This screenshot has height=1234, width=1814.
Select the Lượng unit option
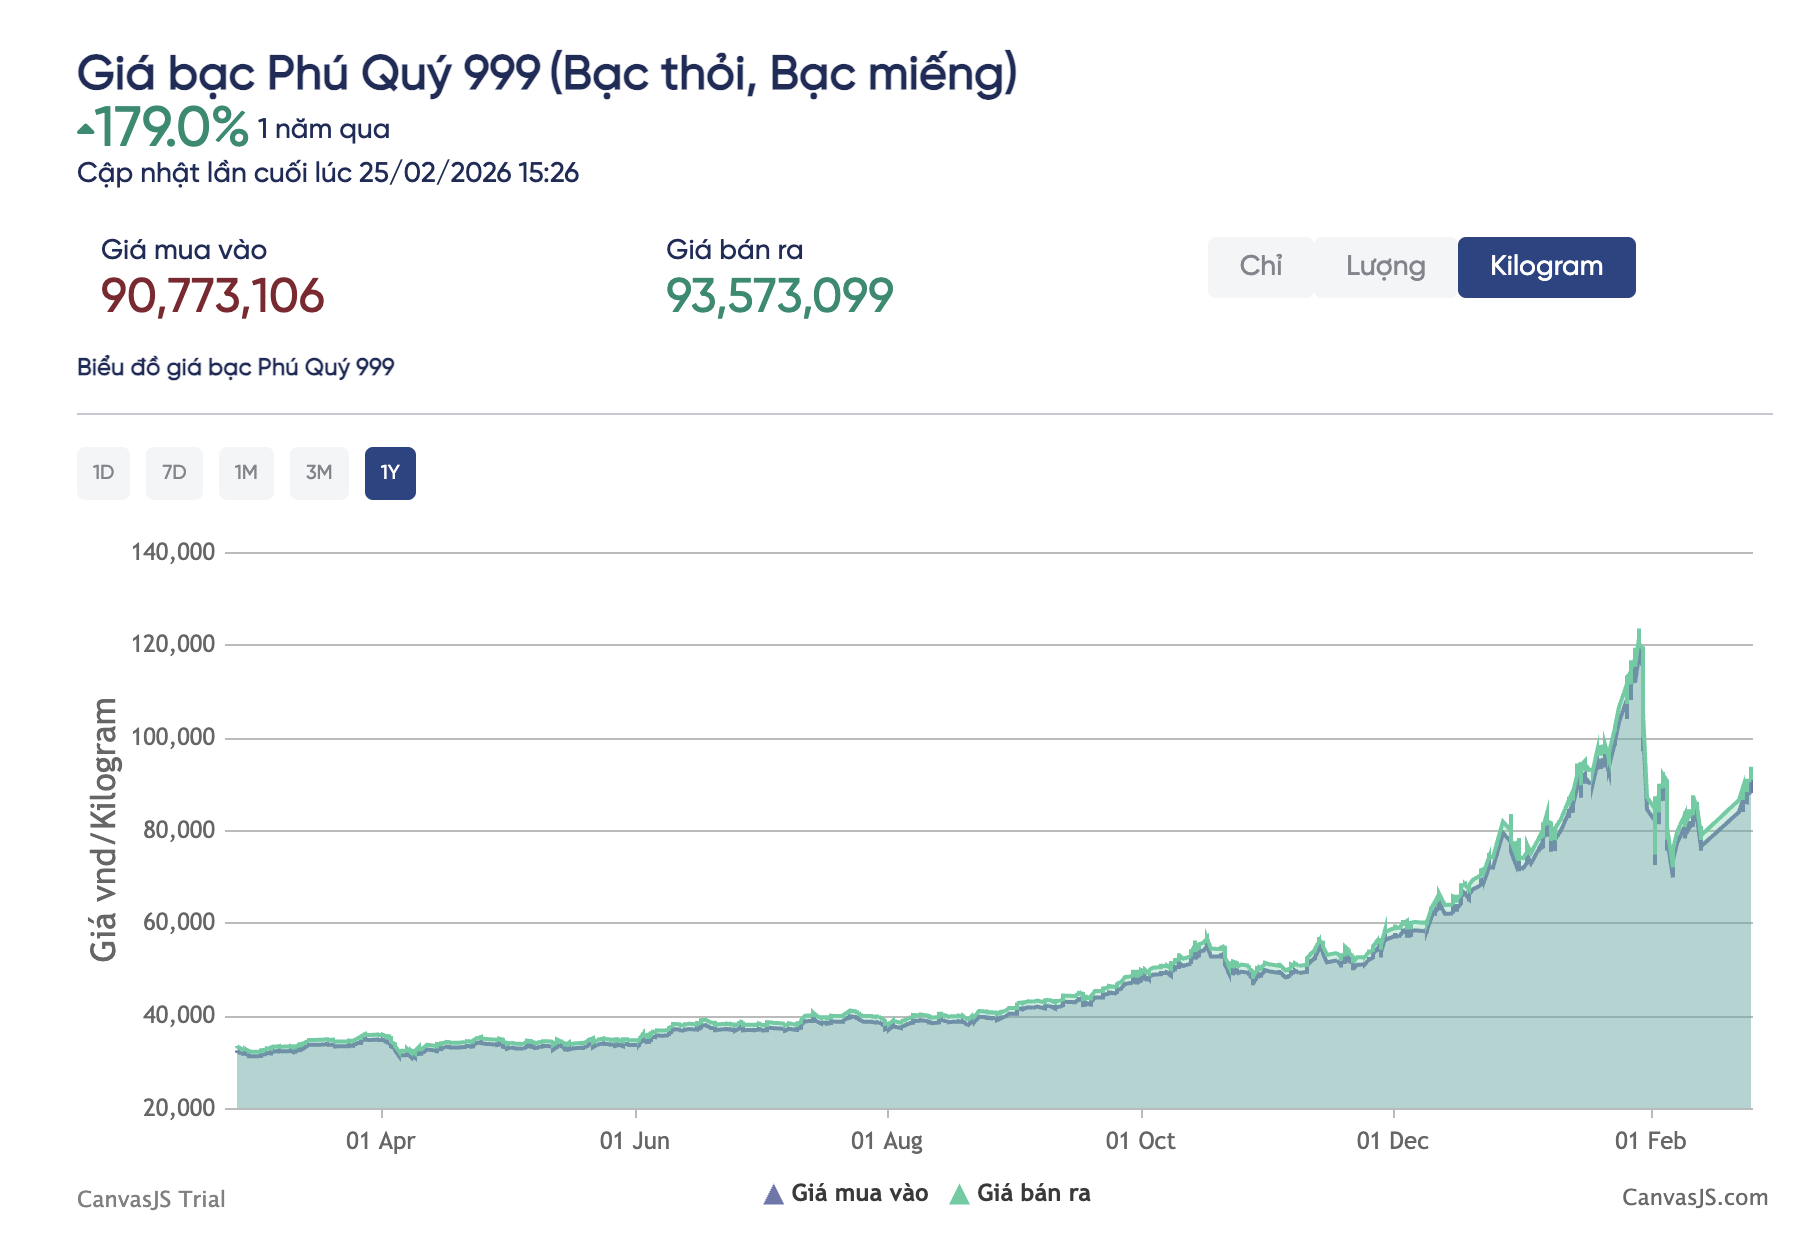click(x=1385, y=266)
